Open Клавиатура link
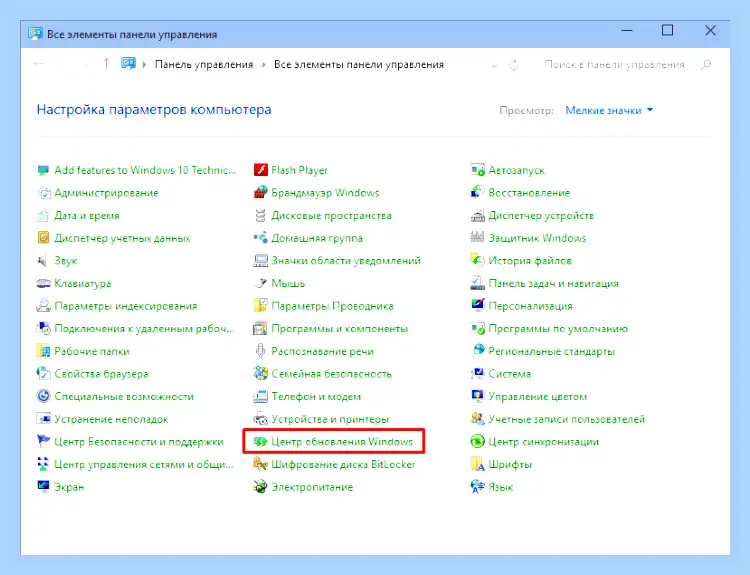This screenshot has width=750, height=575. click(x=83, y=283)
